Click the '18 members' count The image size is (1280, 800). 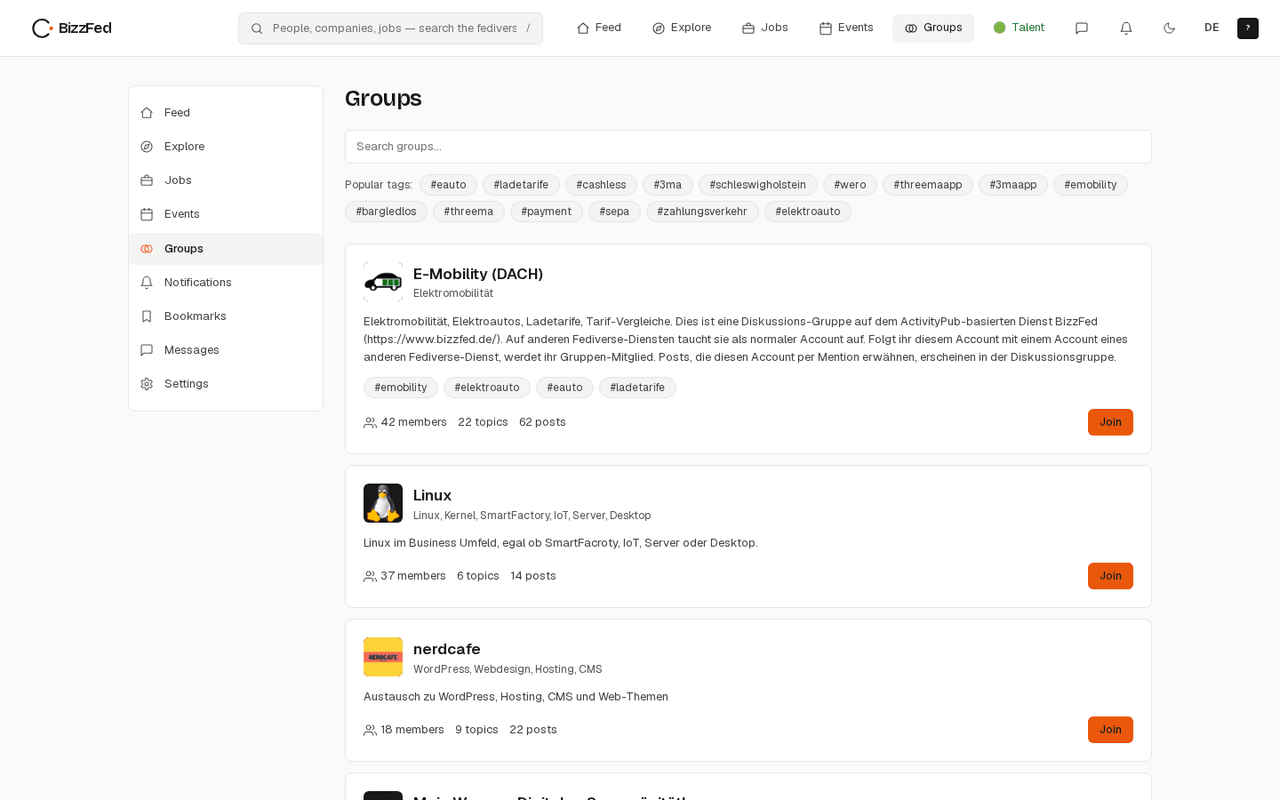404,730
